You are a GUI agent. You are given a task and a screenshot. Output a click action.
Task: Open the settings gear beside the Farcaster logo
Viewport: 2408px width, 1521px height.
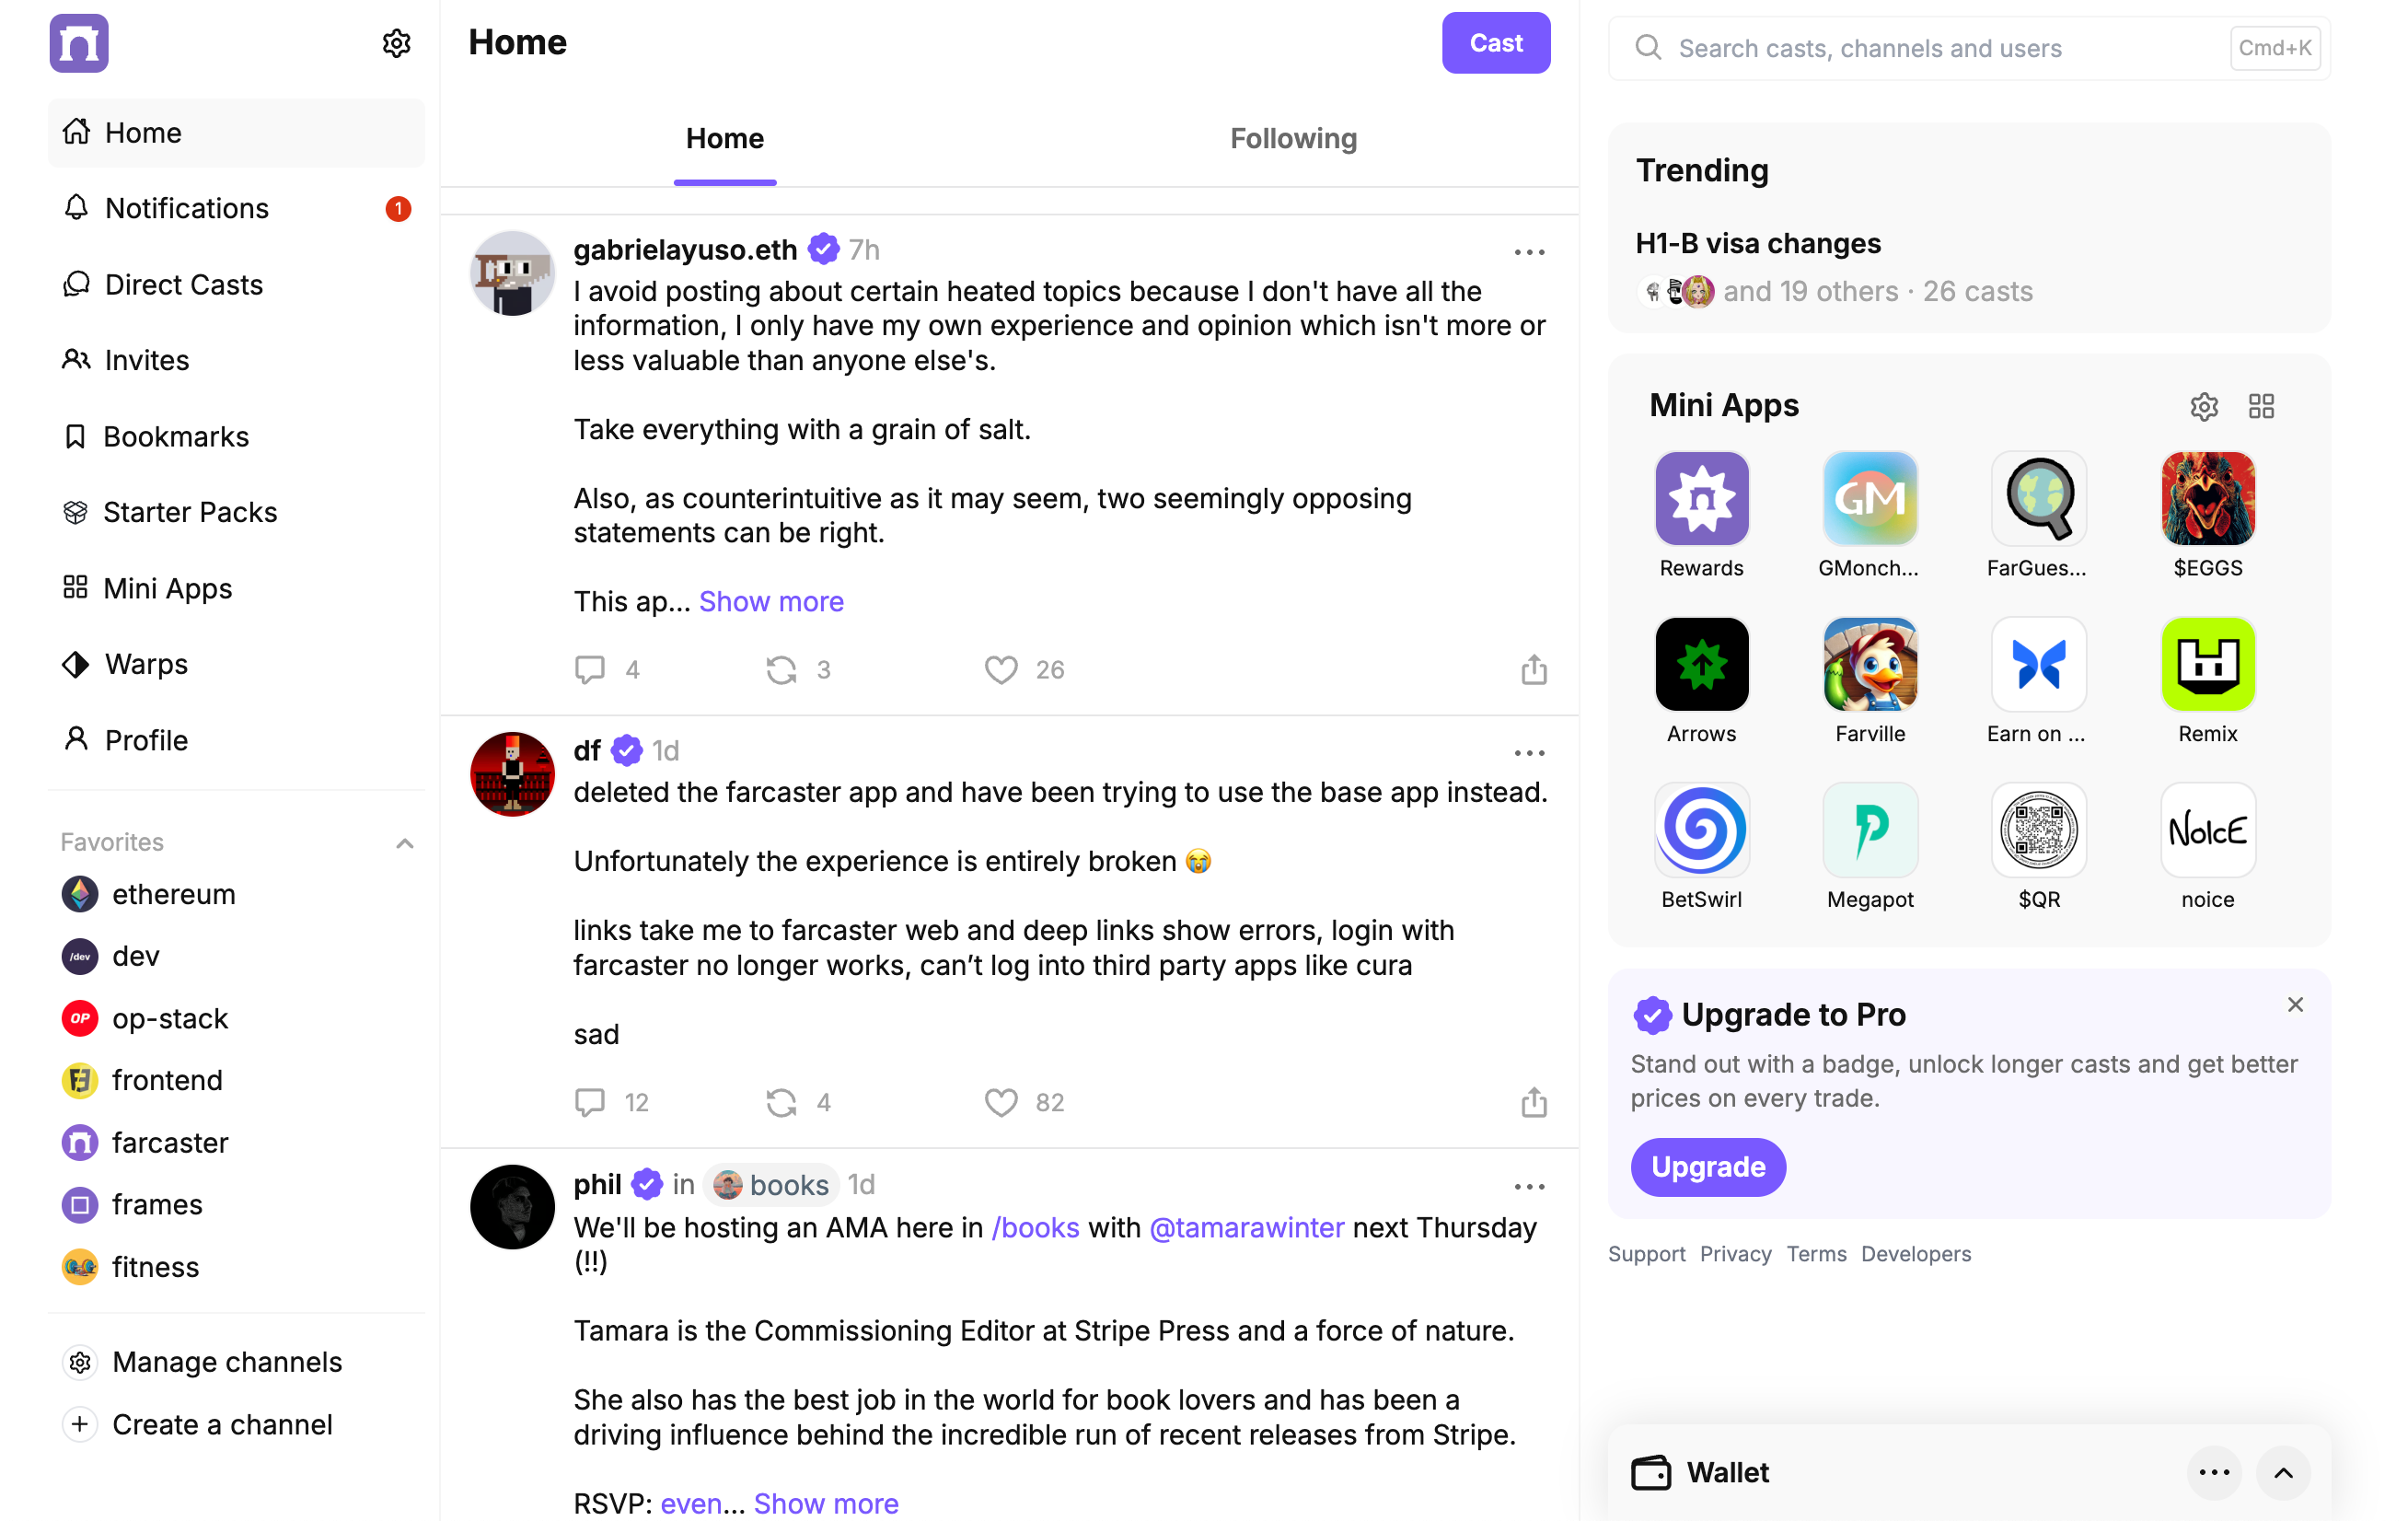[396, 43]
